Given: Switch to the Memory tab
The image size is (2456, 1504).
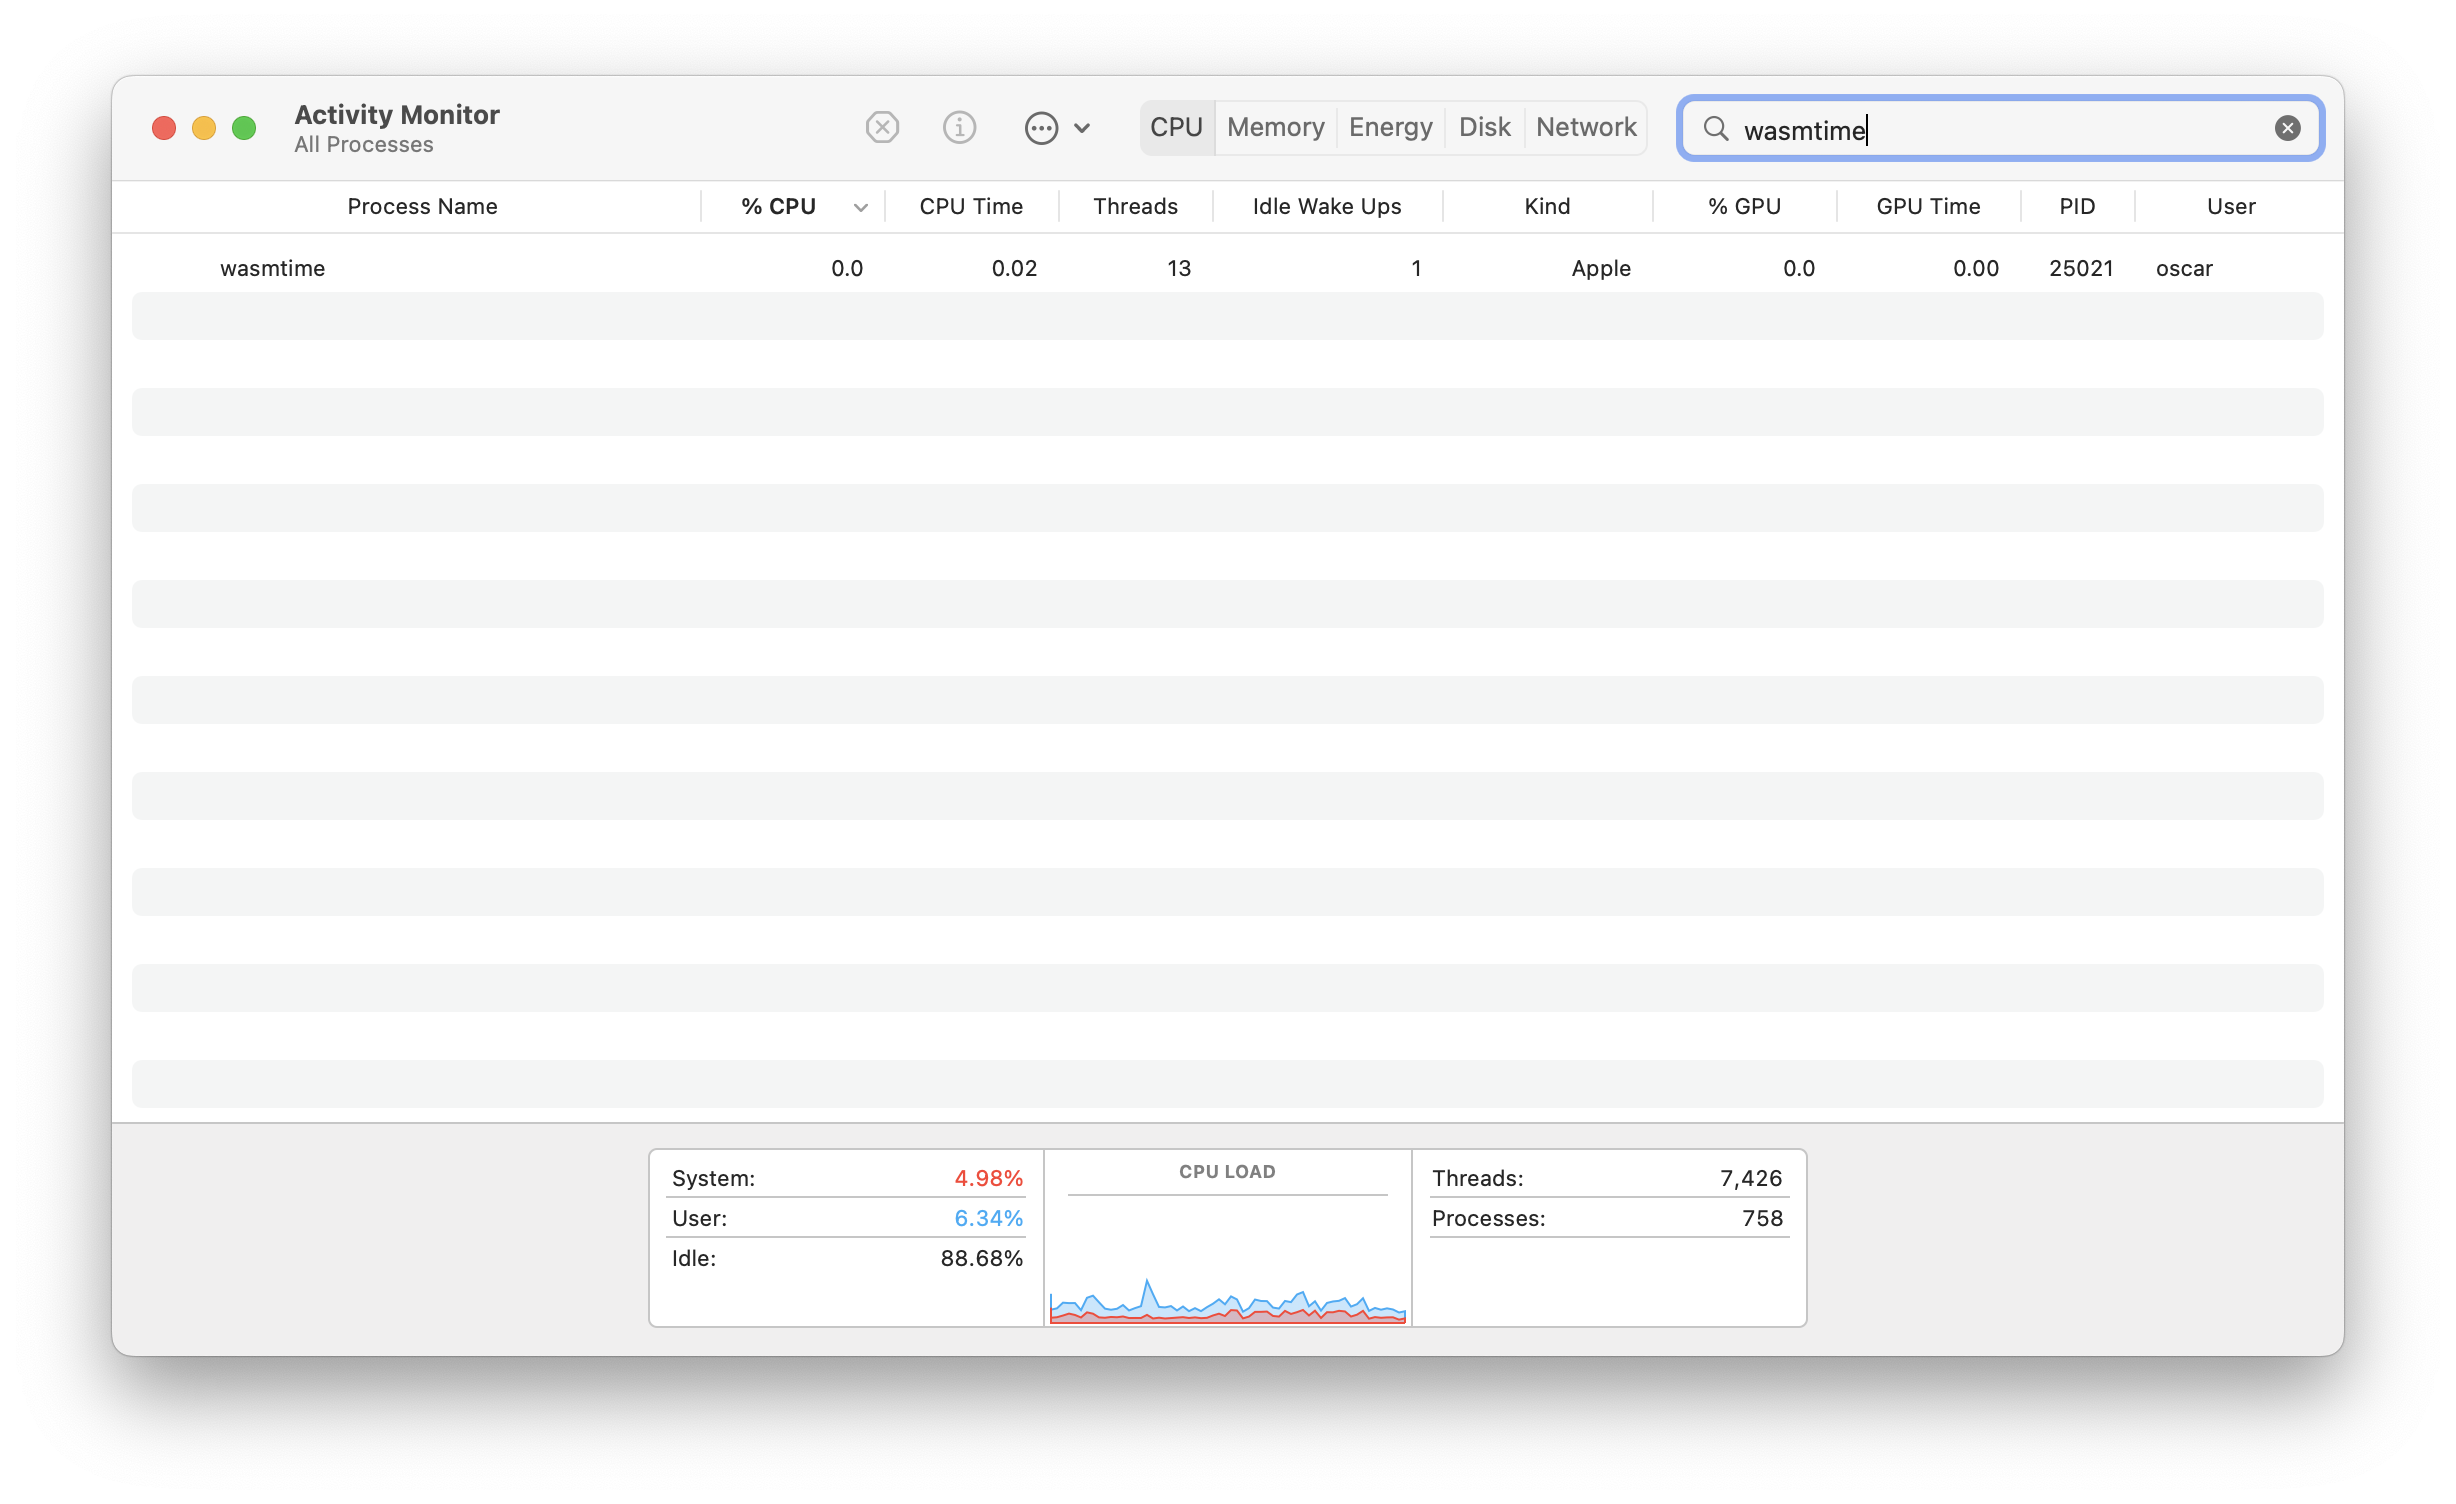Looking at the screenshot, I should (x=1275, y=128).
